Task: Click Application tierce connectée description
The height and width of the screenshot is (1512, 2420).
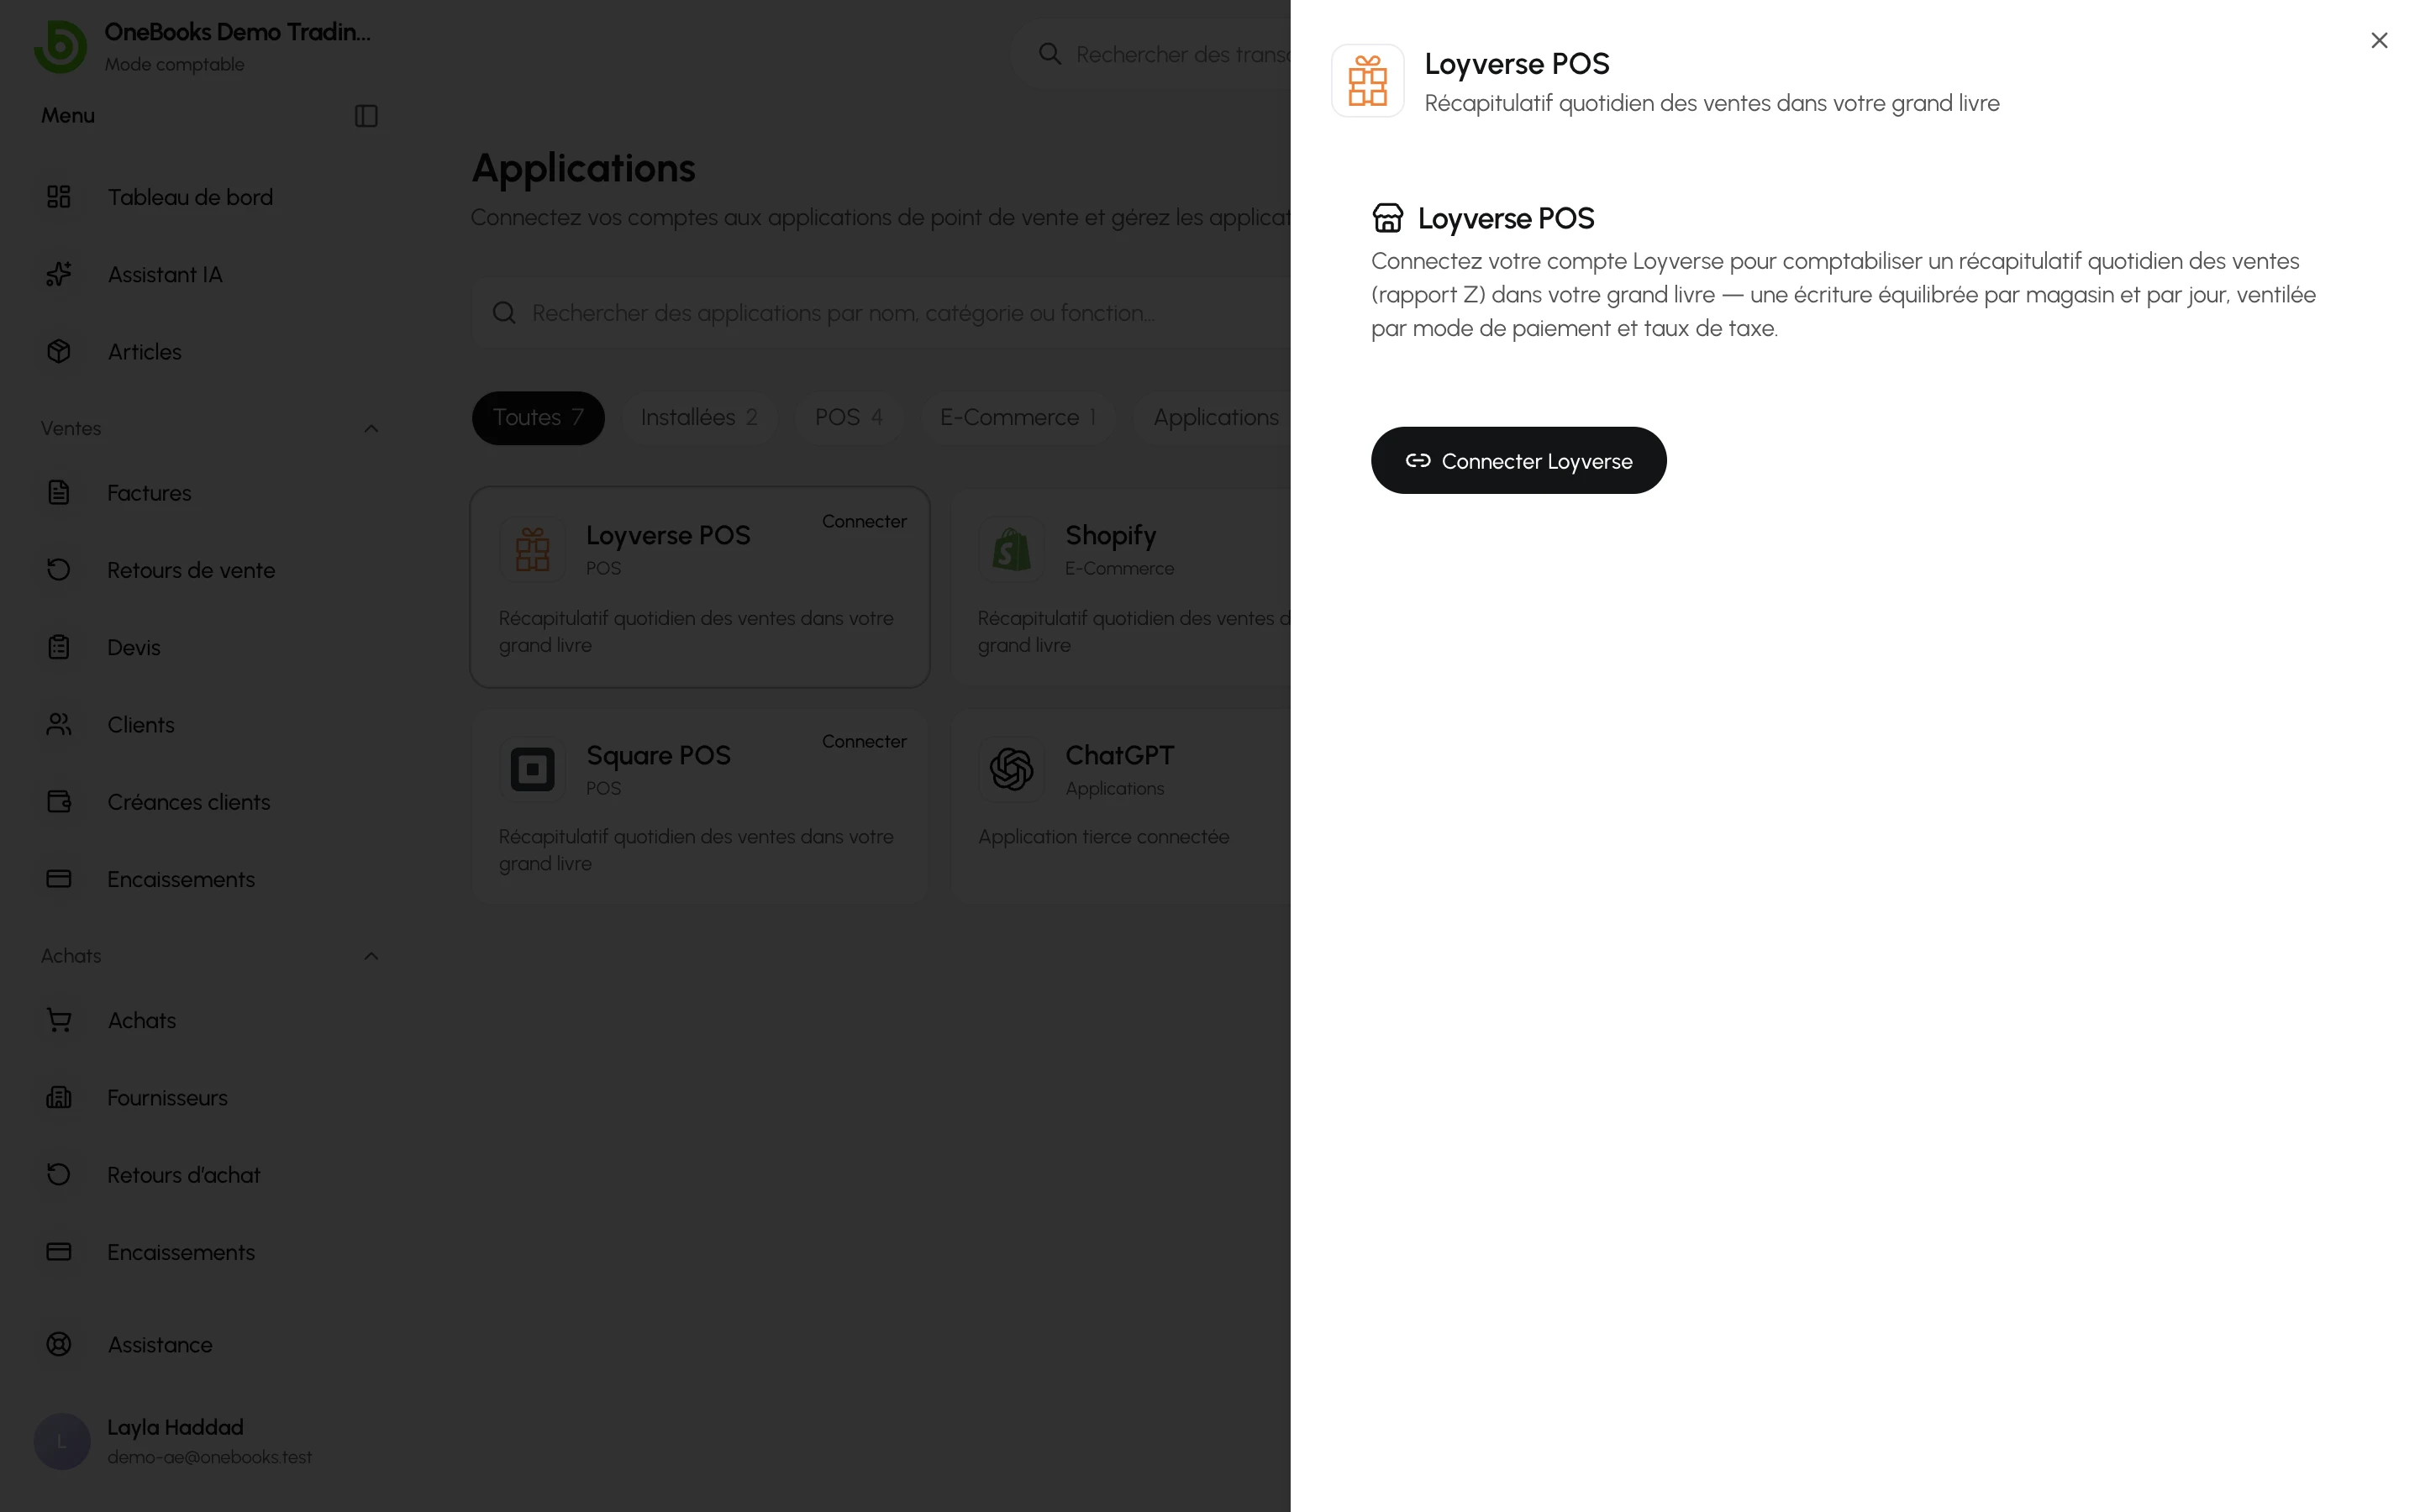Action: (1104, 836)
